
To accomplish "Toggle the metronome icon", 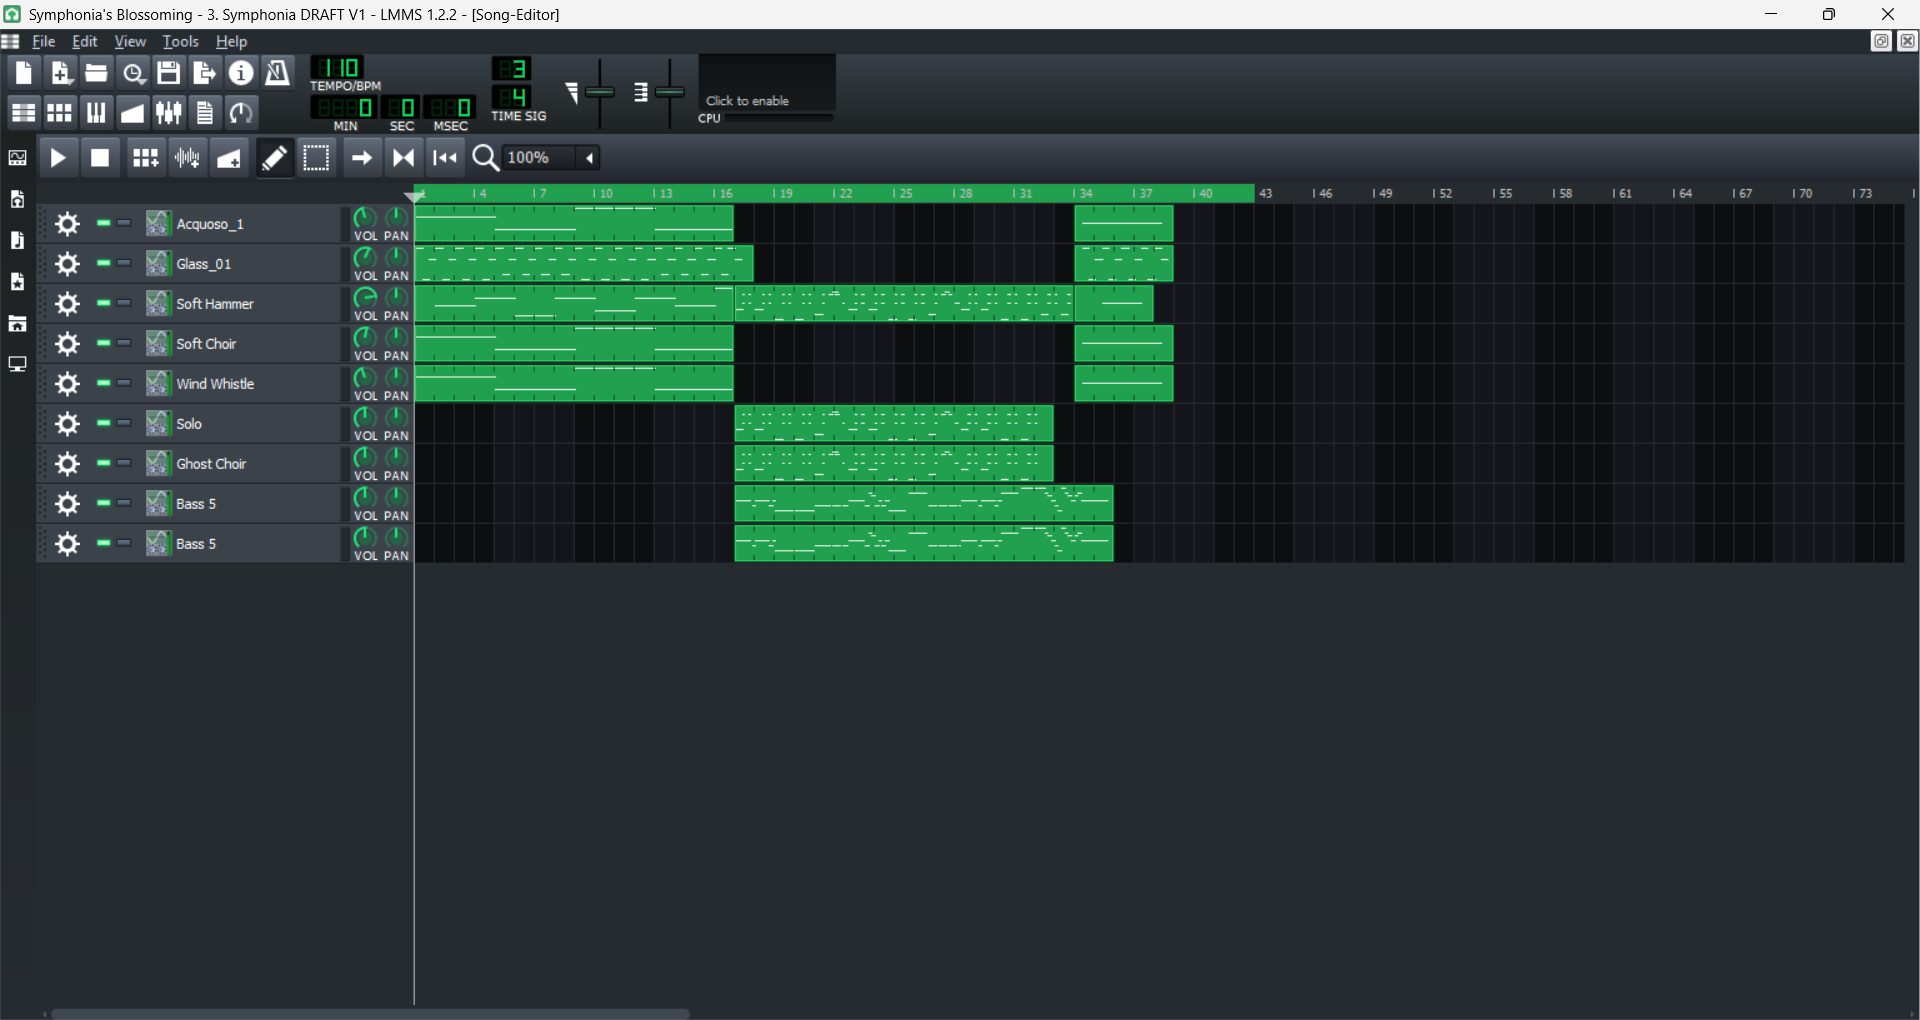I will pos(277,72).
